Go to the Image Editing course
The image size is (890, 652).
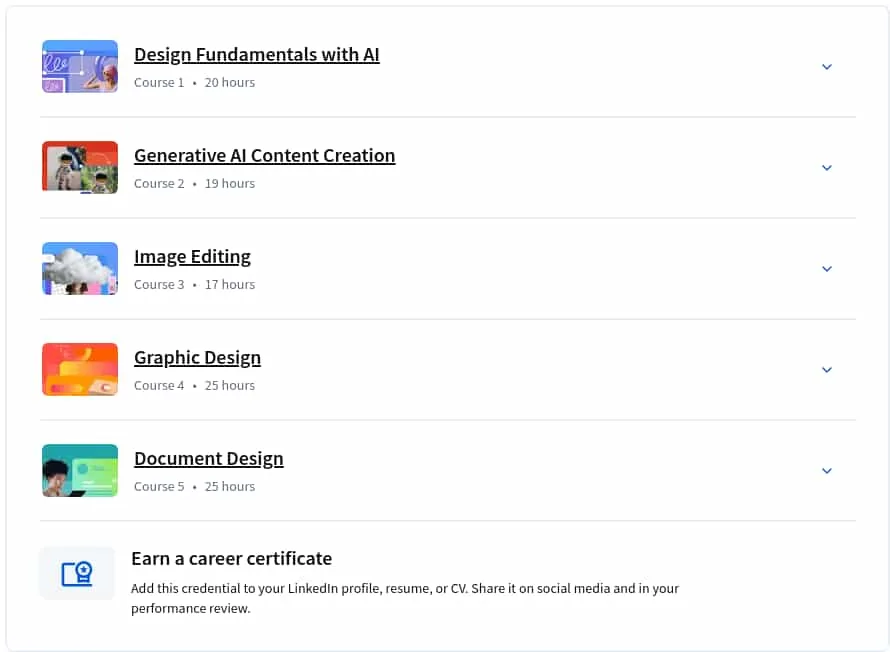[192, 257]
